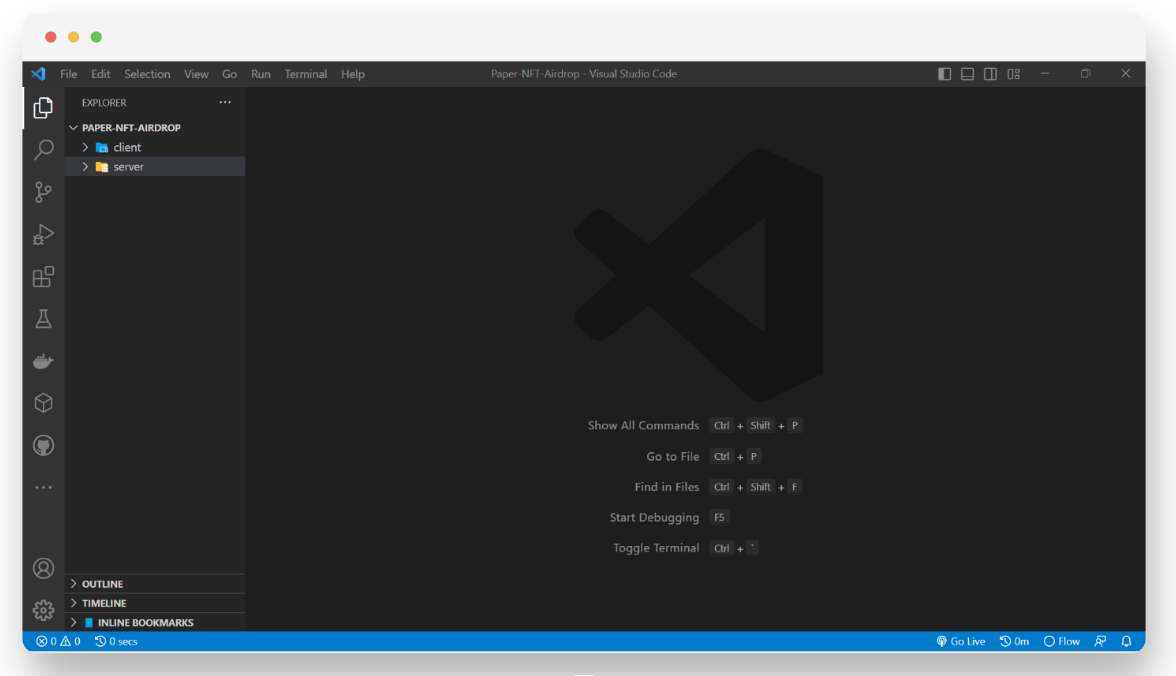Viewport: 1176px width, 676px height.
Task: Open the cube package icon view
Action: coord(44,404)
